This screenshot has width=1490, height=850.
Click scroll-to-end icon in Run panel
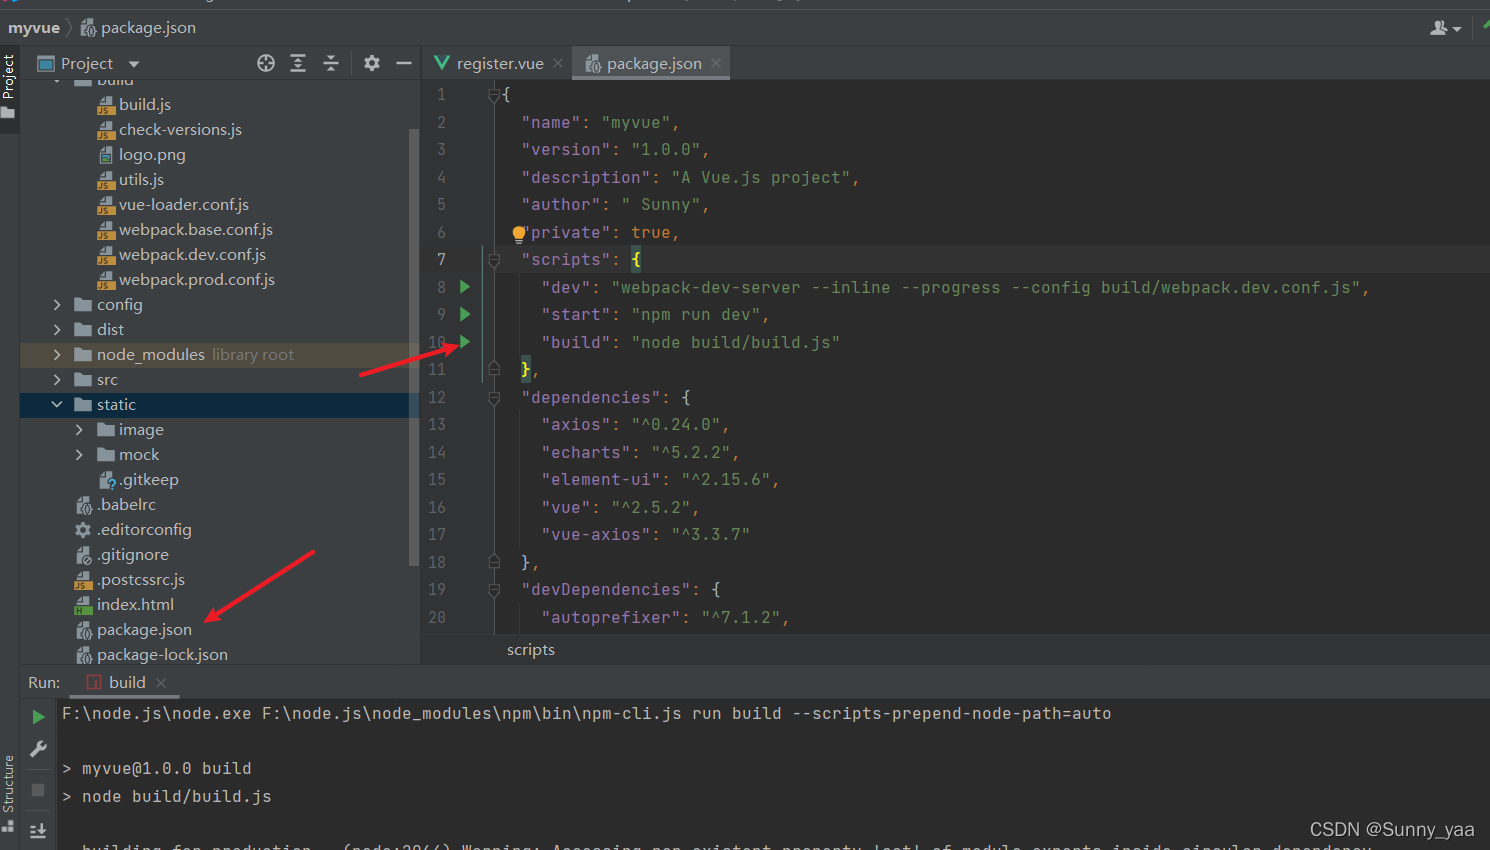[x=38, y=830]
